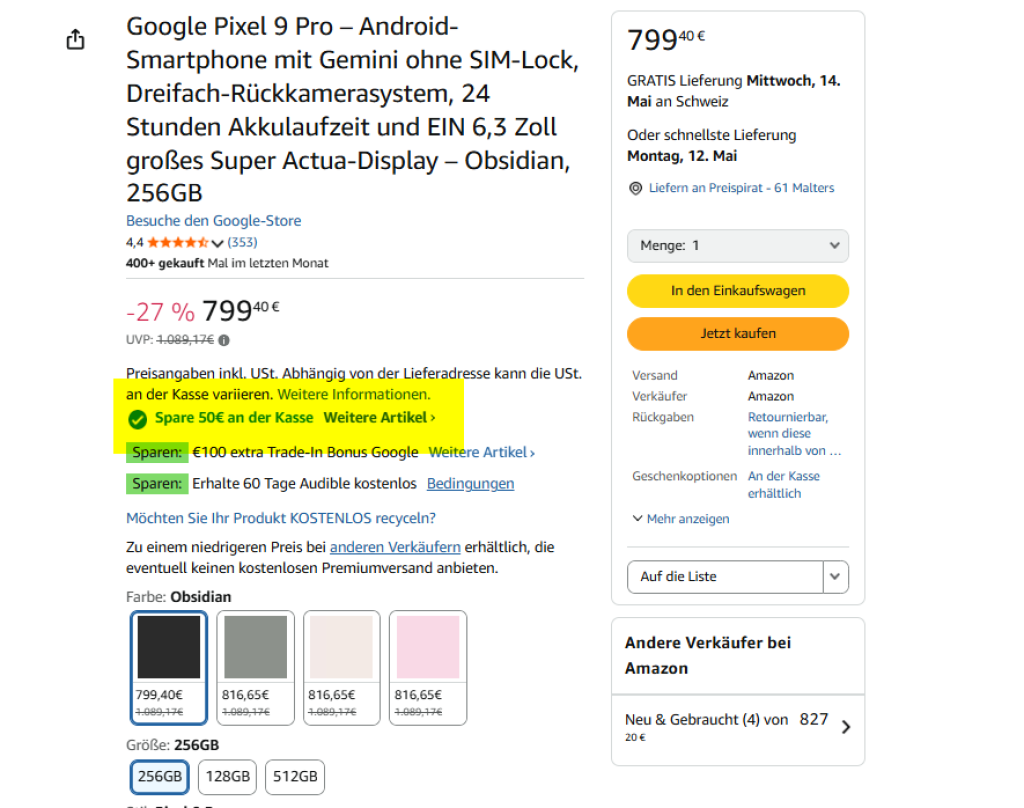Open the Auf die Liste dropdown arrow
This screenshot has width=1024, height=808.
(x=835, y=577)
